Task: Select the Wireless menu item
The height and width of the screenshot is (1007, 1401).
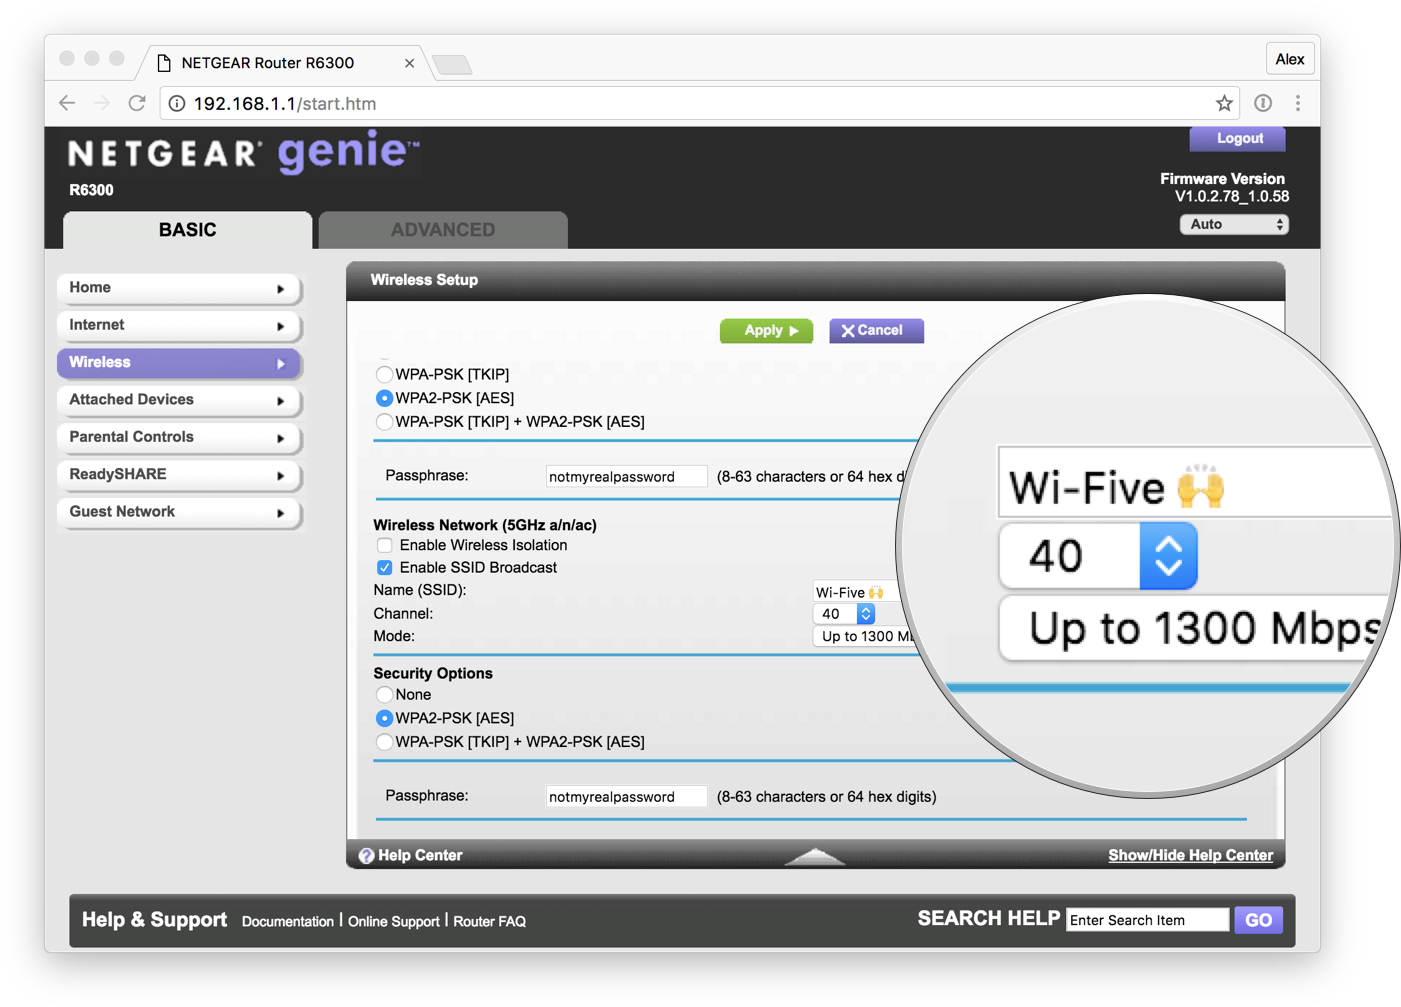Action: 179,363
